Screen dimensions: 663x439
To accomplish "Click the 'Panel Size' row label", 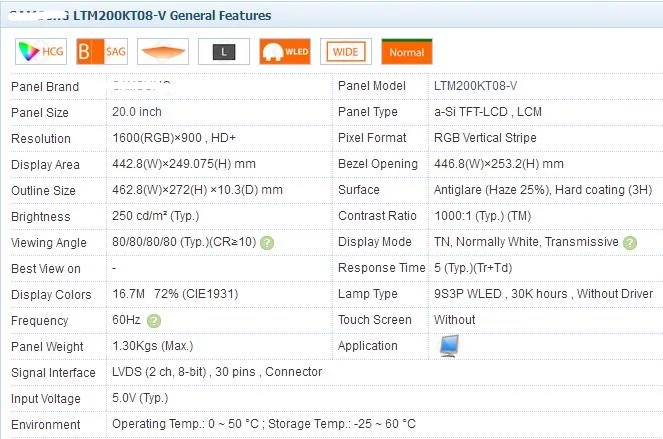I will 40,113.
